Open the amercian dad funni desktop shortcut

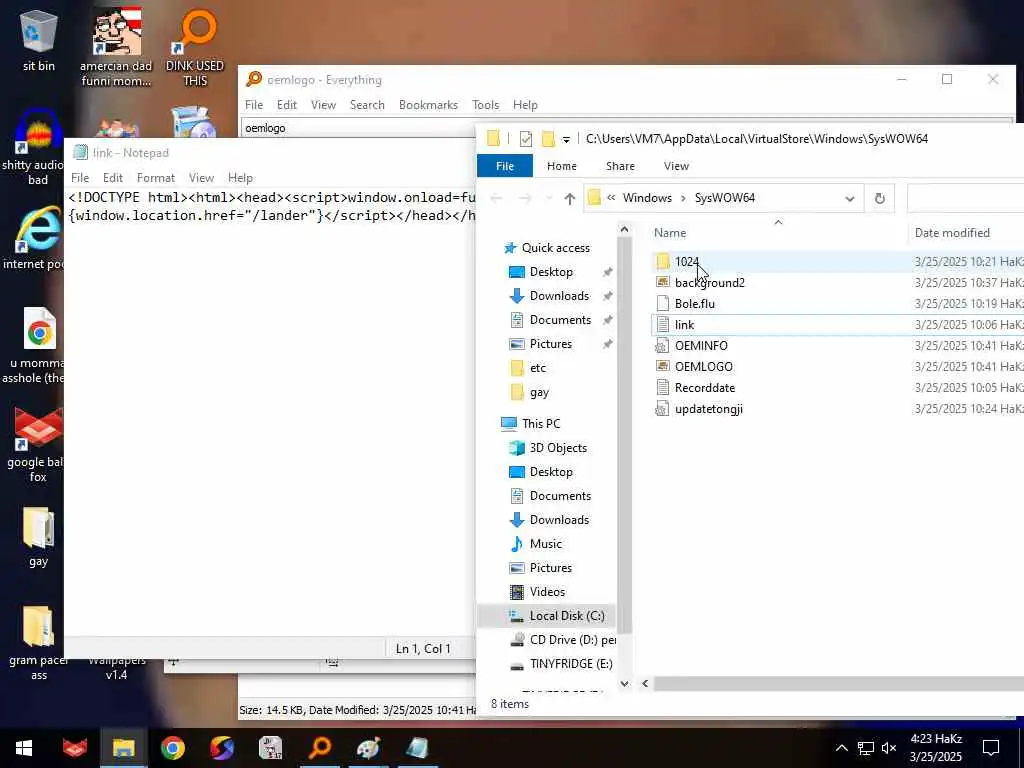point(116,48)
